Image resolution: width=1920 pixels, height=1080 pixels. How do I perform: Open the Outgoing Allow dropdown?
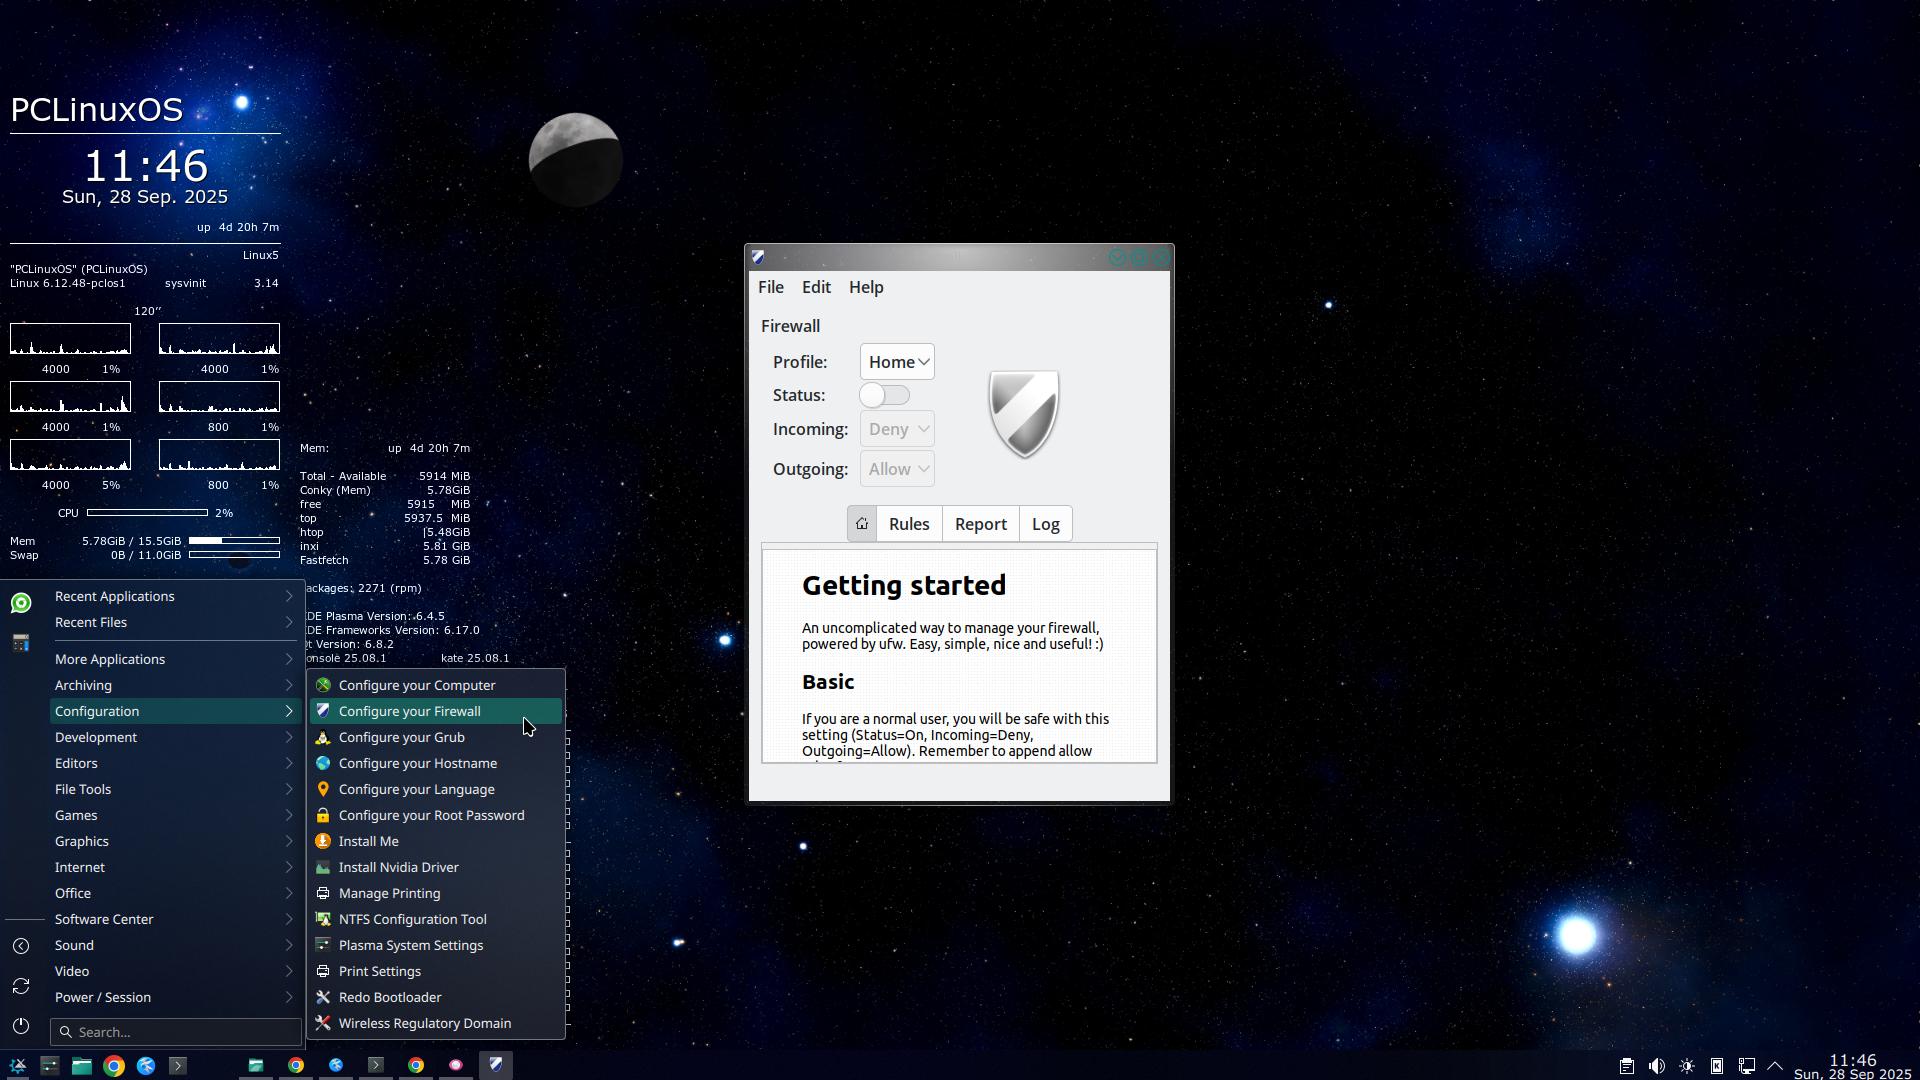pos(897,469)
